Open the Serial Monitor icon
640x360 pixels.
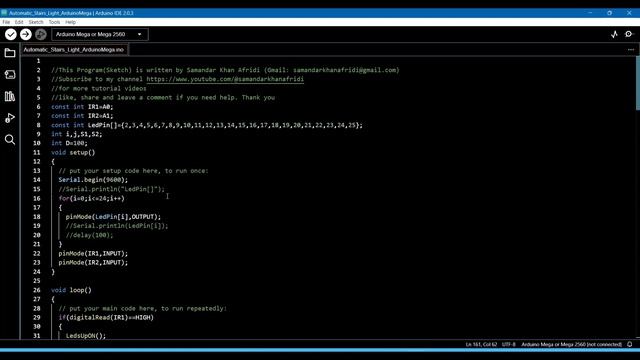click(x=629, y=34)
